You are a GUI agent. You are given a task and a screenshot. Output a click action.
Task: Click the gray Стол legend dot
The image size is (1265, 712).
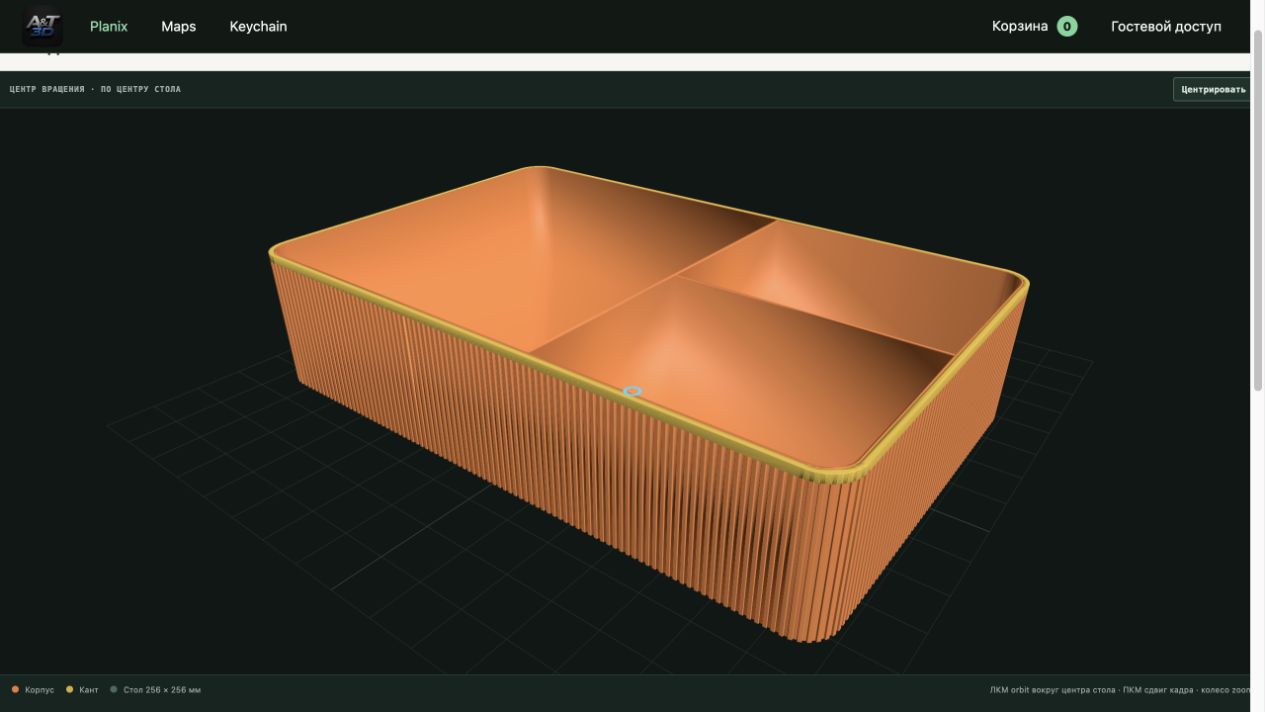pos(114,689)
